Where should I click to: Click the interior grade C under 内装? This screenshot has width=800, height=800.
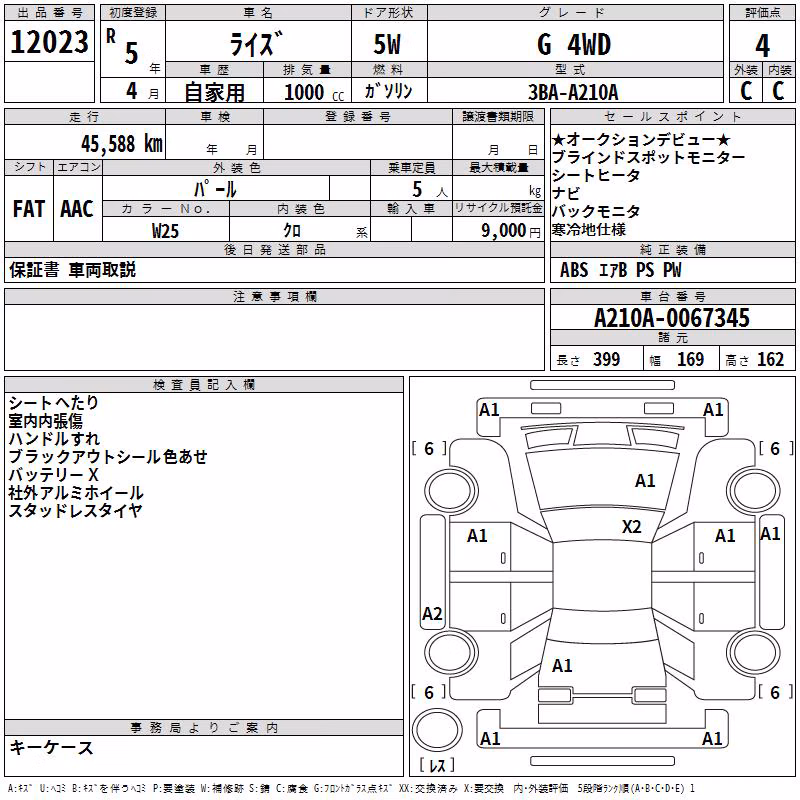778,91
